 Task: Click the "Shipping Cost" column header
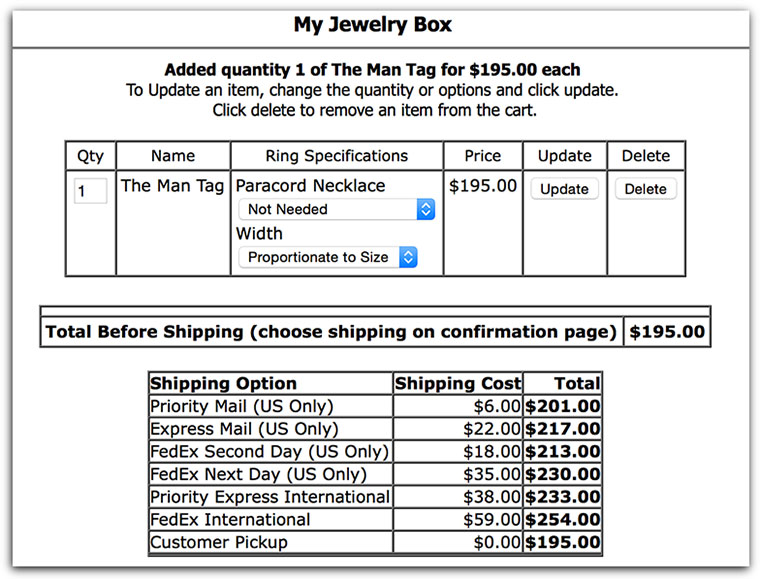tap(458, 383)
